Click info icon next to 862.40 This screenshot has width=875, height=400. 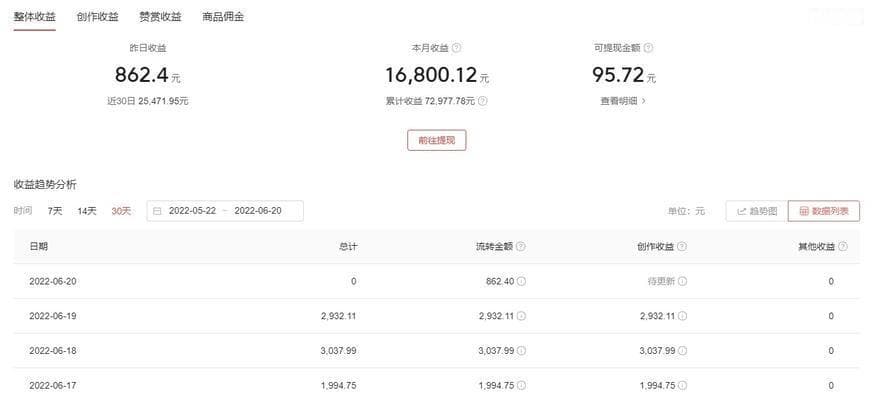point(521,281)
